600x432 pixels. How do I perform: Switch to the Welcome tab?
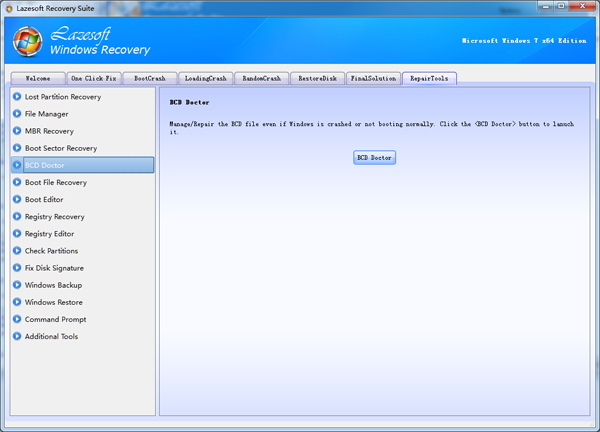pyautogui.click(x=38, y=78)
